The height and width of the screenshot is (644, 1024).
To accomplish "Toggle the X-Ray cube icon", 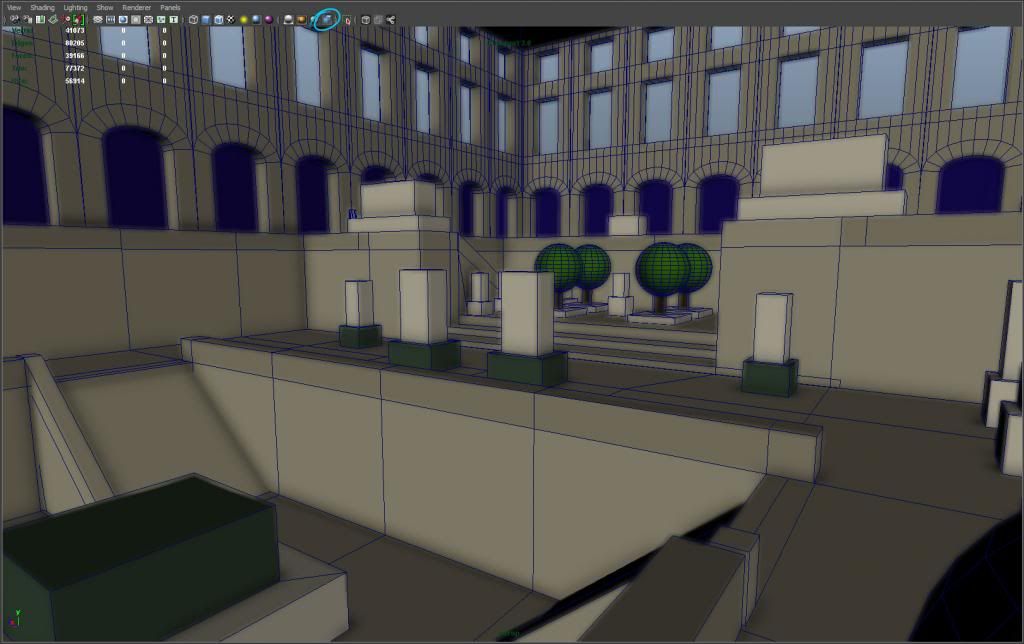I will point(366,20).
